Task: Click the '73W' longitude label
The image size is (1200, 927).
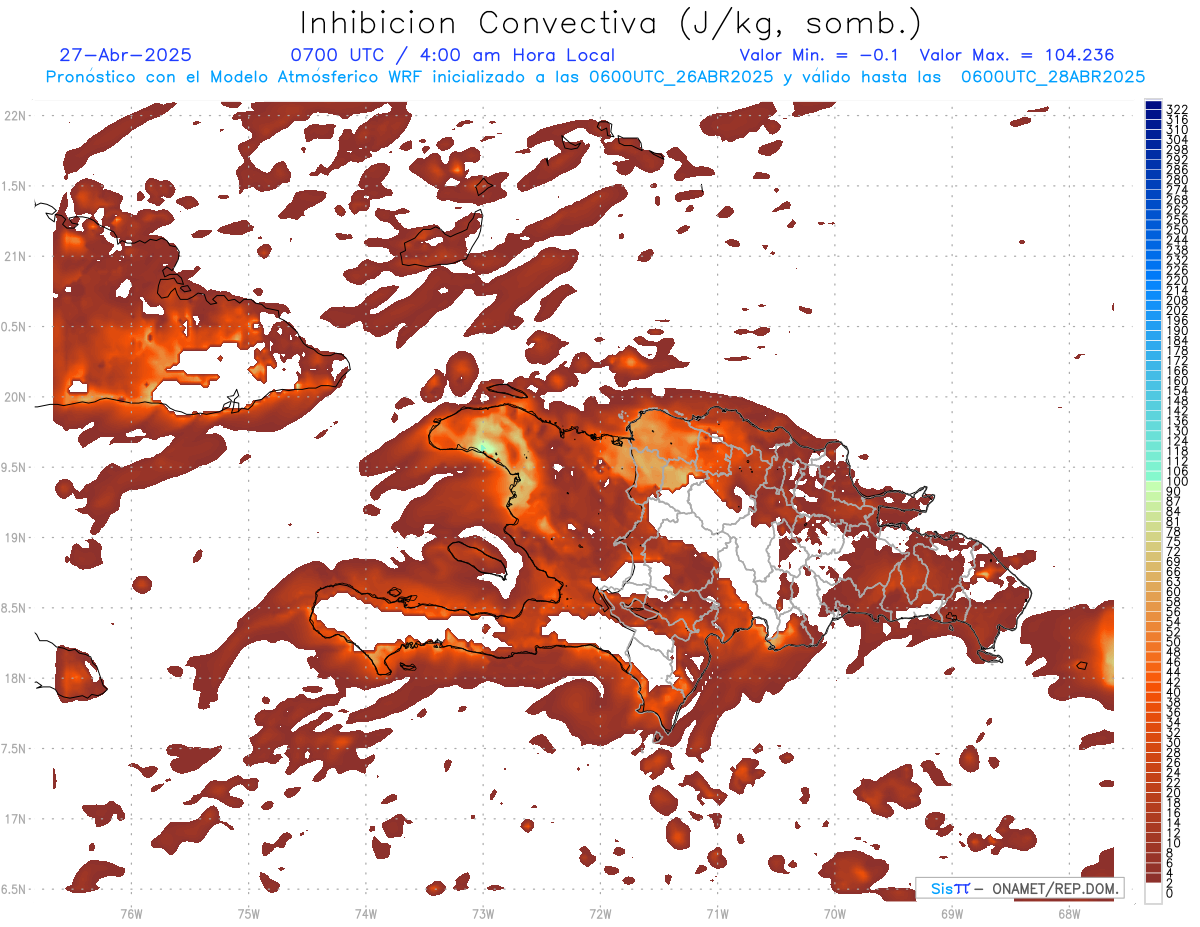Action: coord(483,913)
